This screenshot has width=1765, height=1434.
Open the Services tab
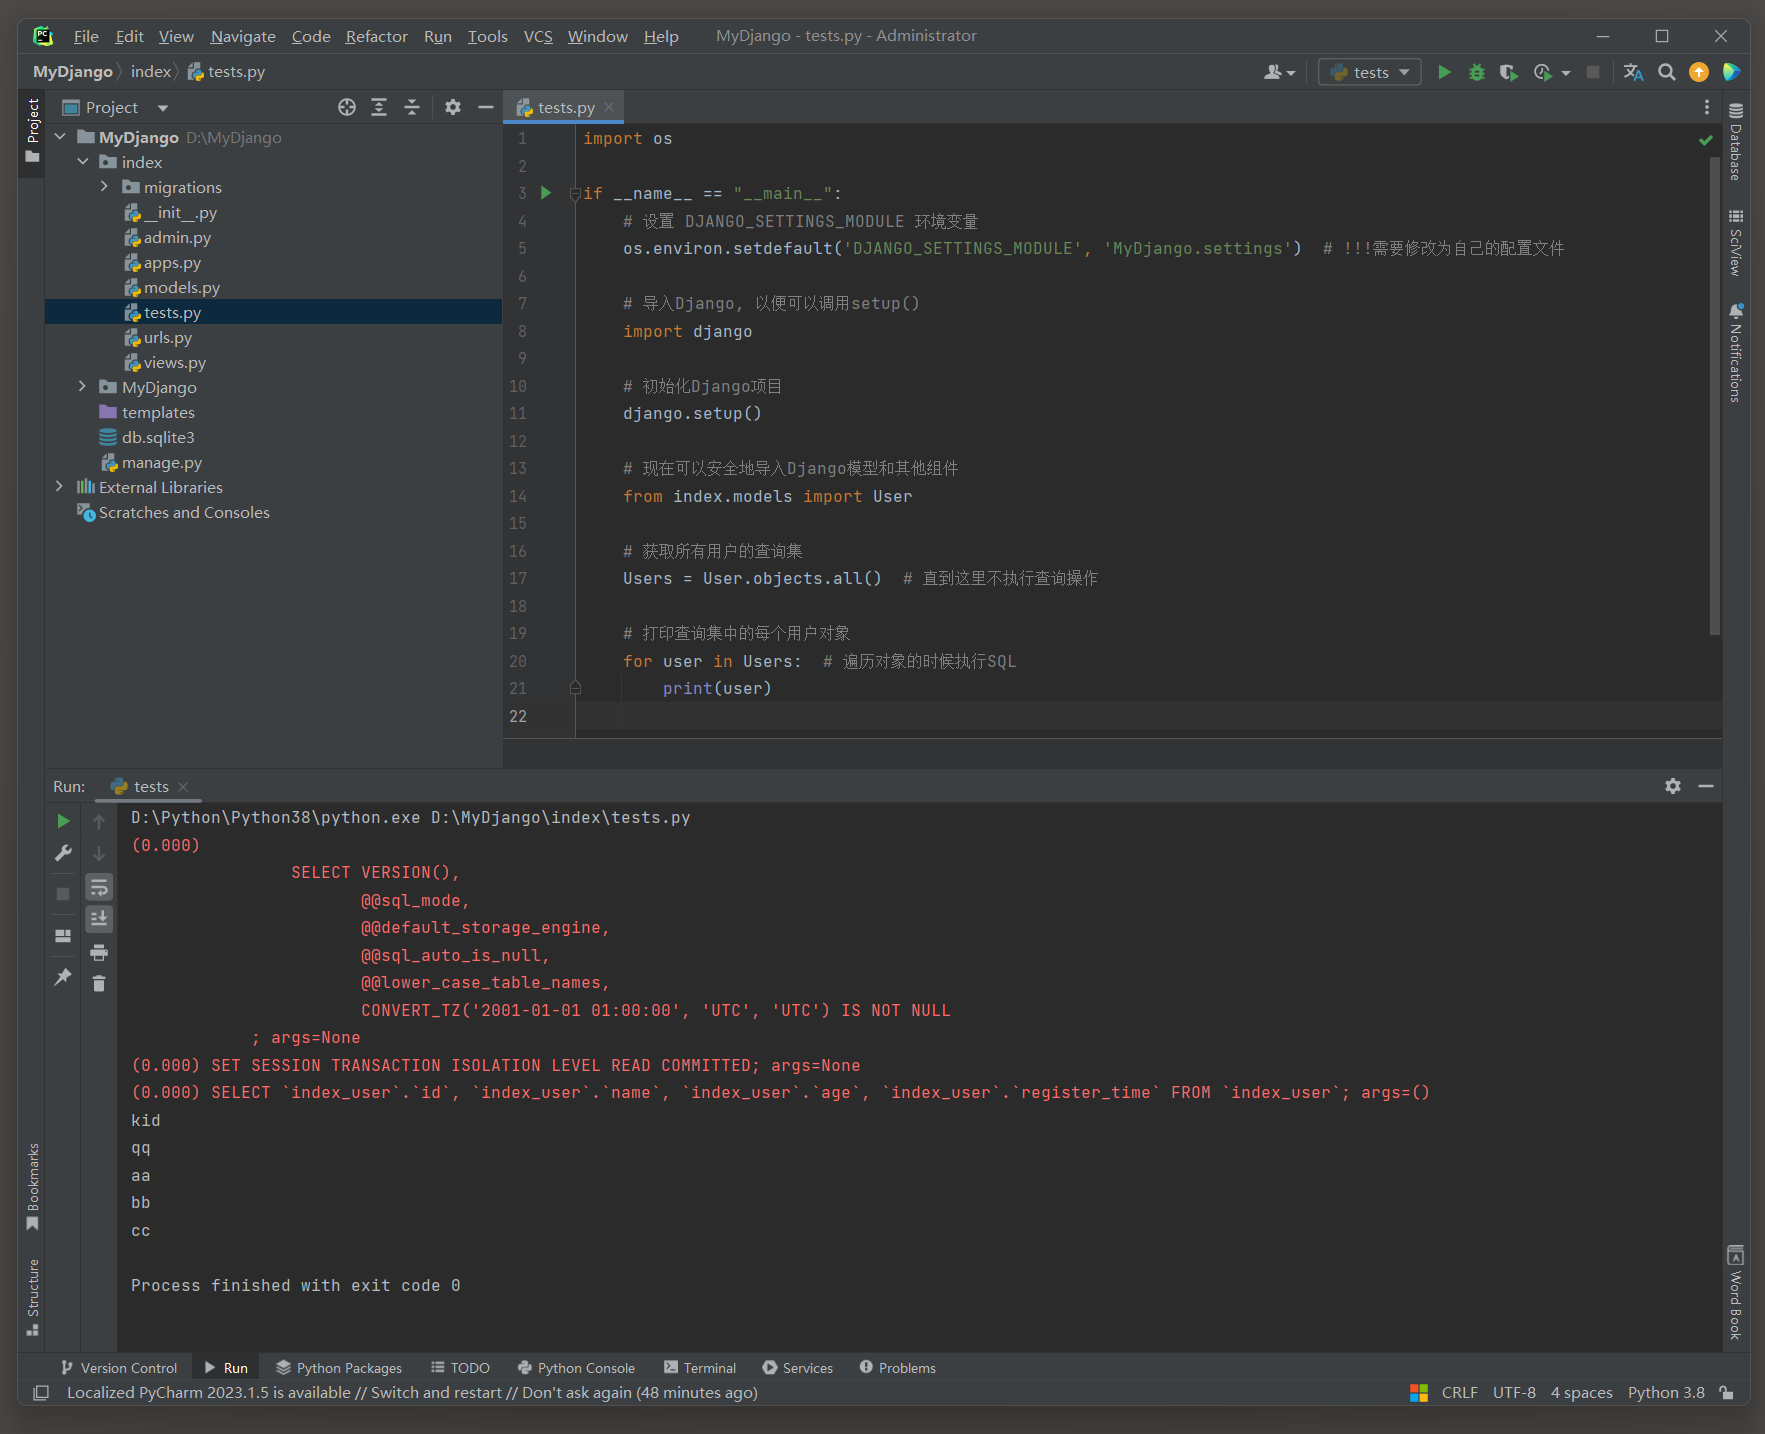point(797,1367)
